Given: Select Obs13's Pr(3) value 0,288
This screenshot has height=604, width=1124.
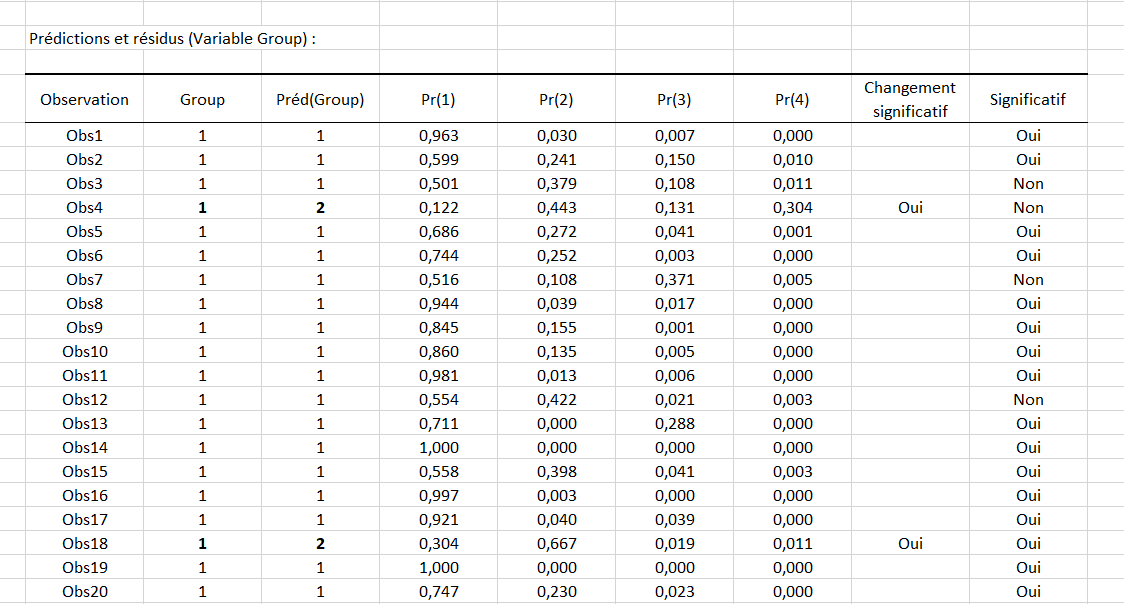Looking at the screenshot, I should pos(674,424).
